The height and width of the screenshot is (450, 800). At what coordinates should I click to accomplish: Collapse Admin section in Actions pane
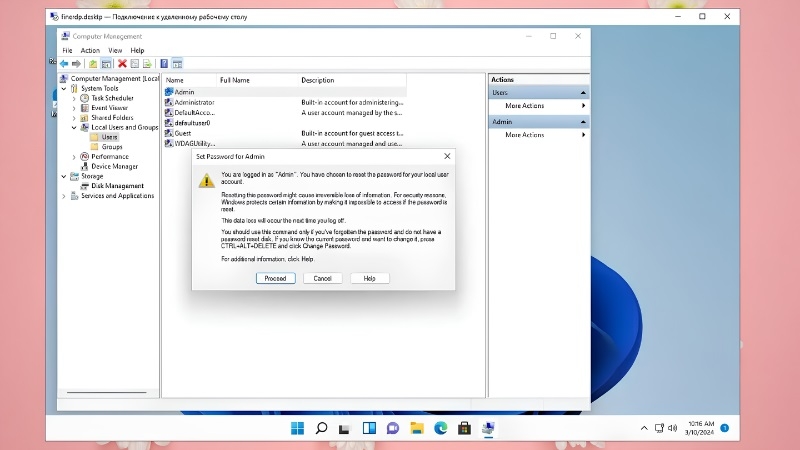point(583,121)
